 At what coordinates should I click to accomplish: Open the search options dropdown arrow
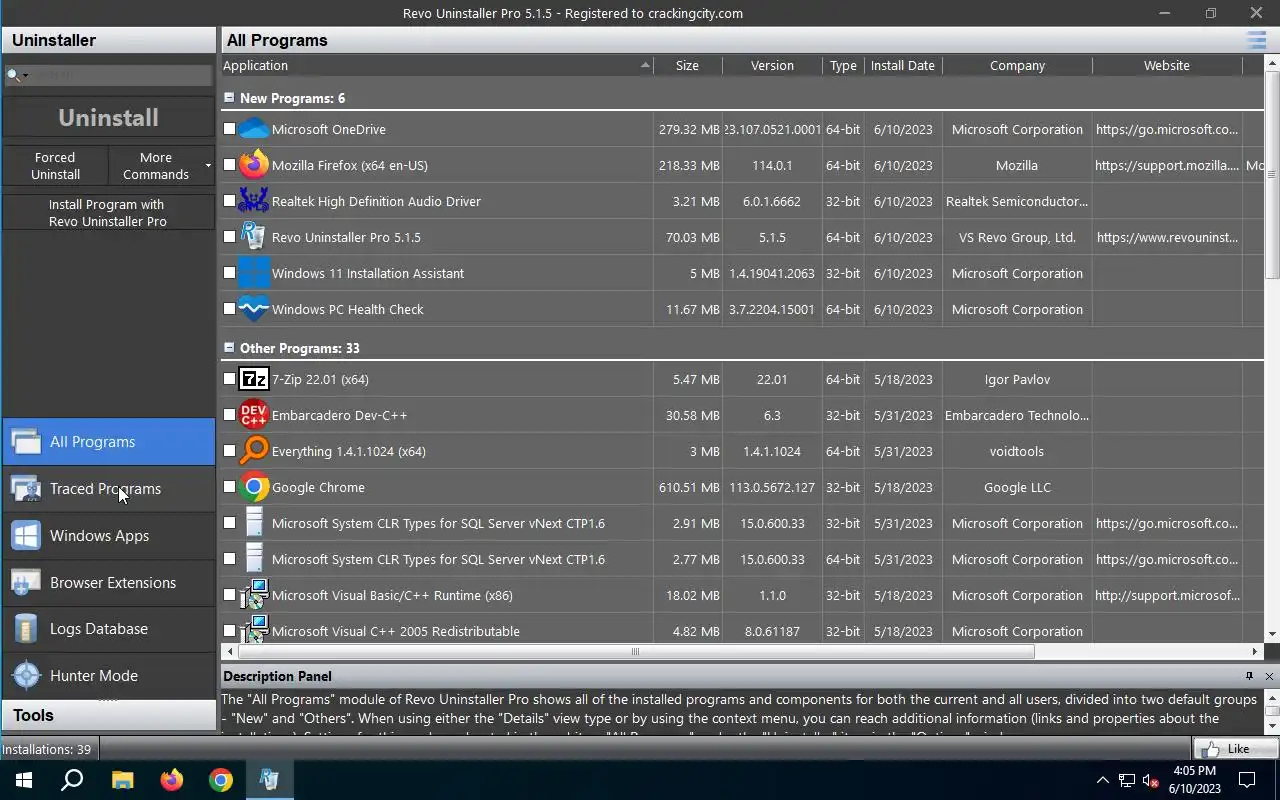point(25,76)
